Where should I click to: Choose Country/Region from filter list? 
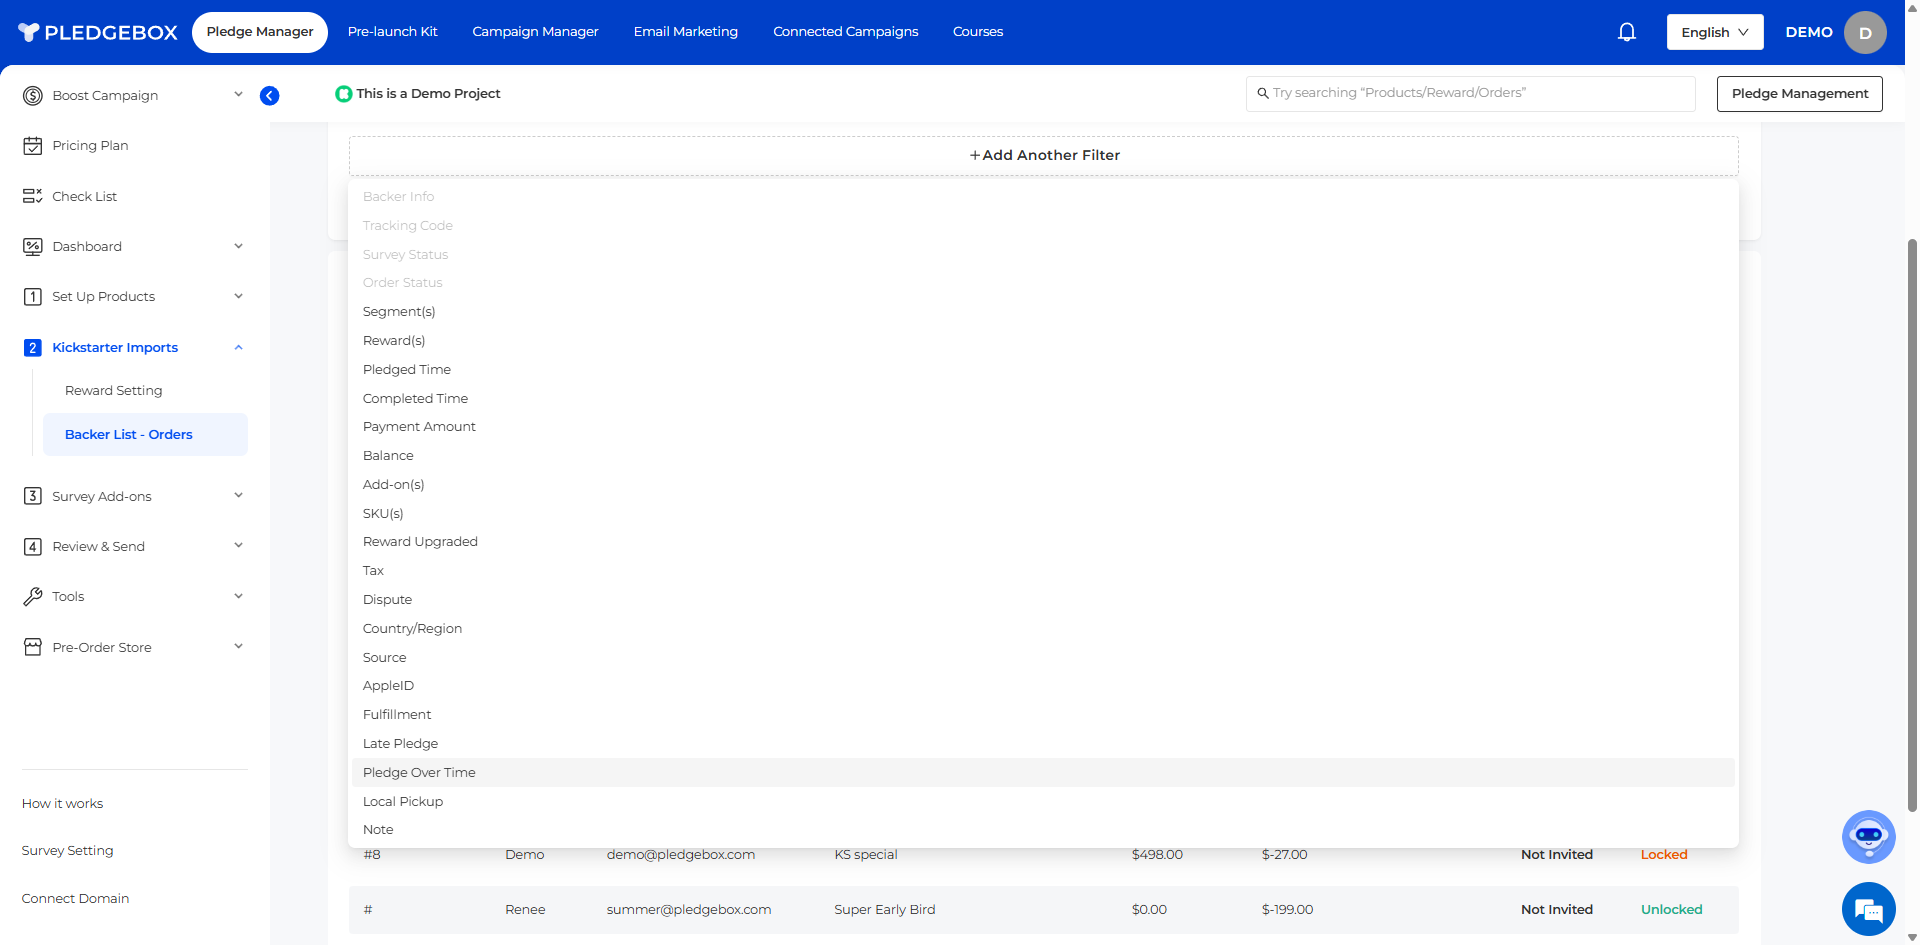412,628
